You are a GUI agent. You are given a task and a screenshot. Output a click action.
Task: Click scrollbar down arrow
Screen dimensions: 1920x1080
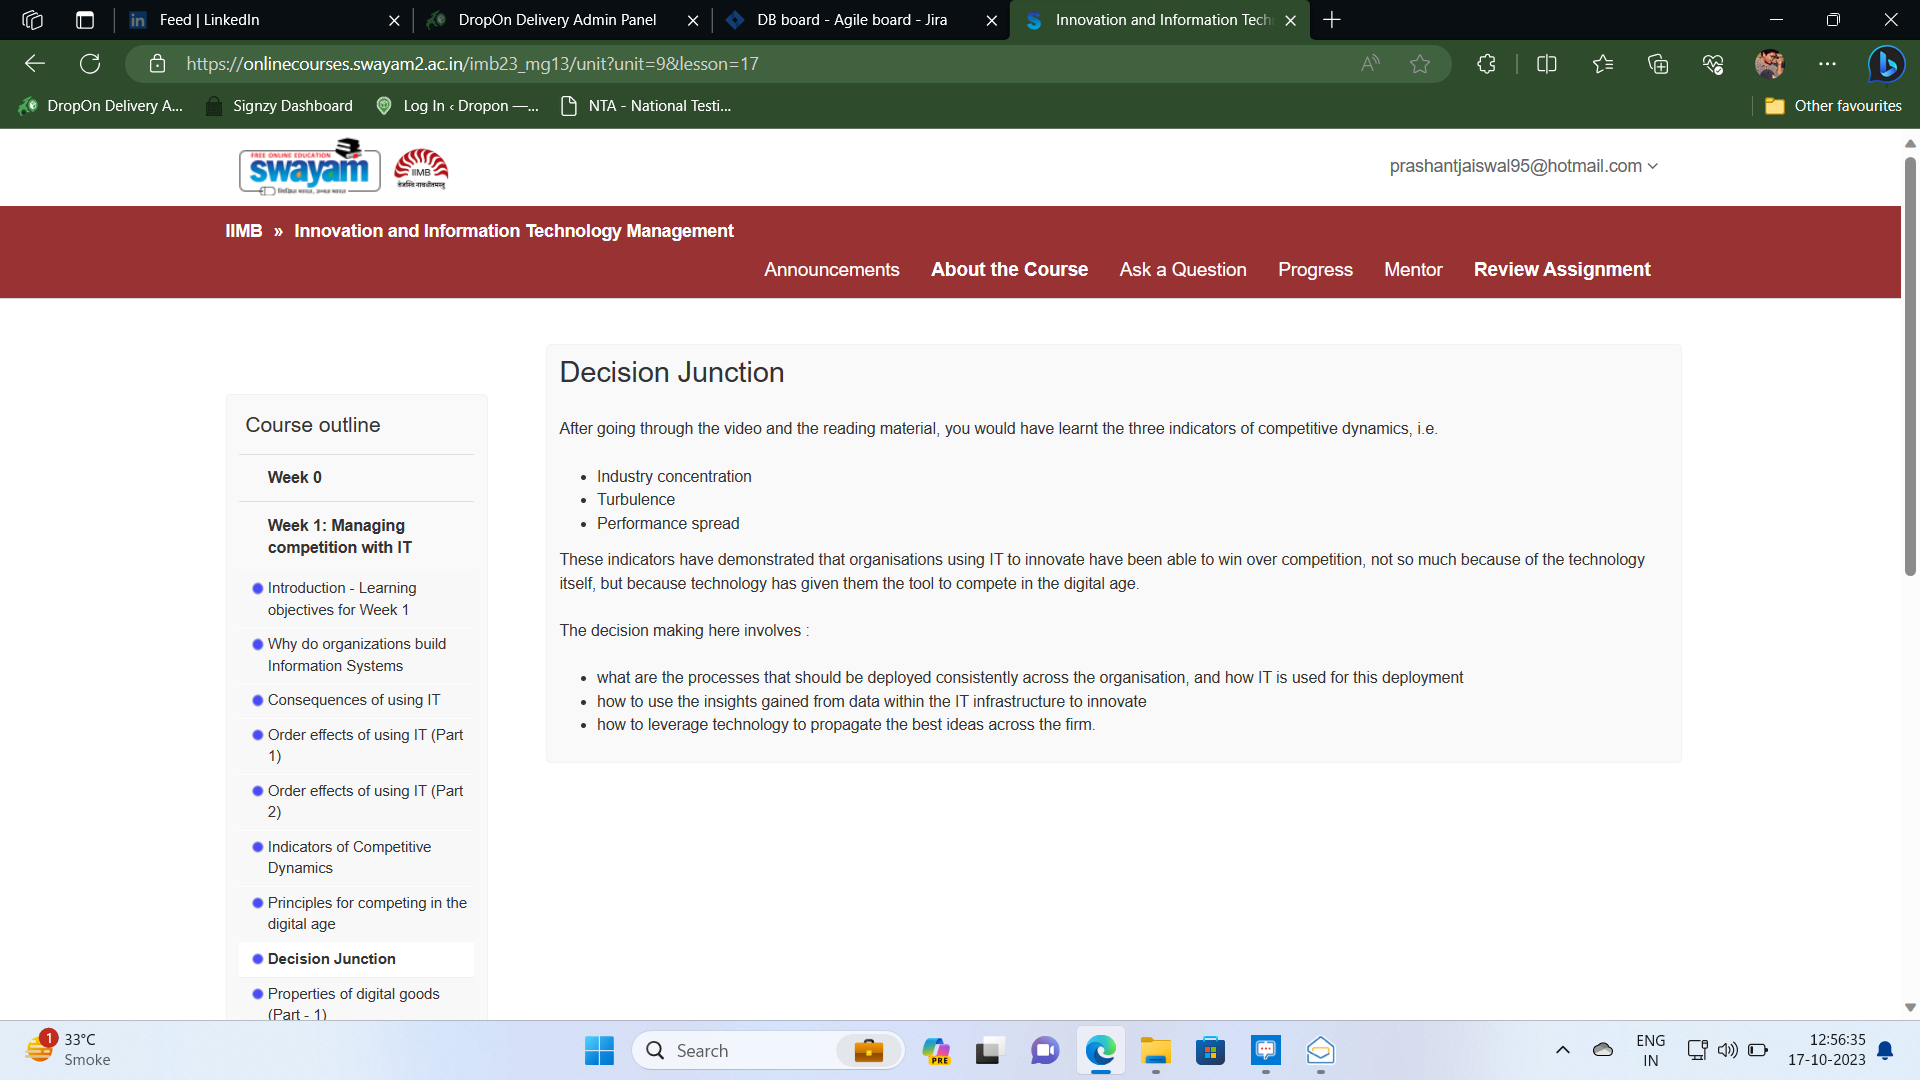pyautogui.click(x=1910, y=1008)
